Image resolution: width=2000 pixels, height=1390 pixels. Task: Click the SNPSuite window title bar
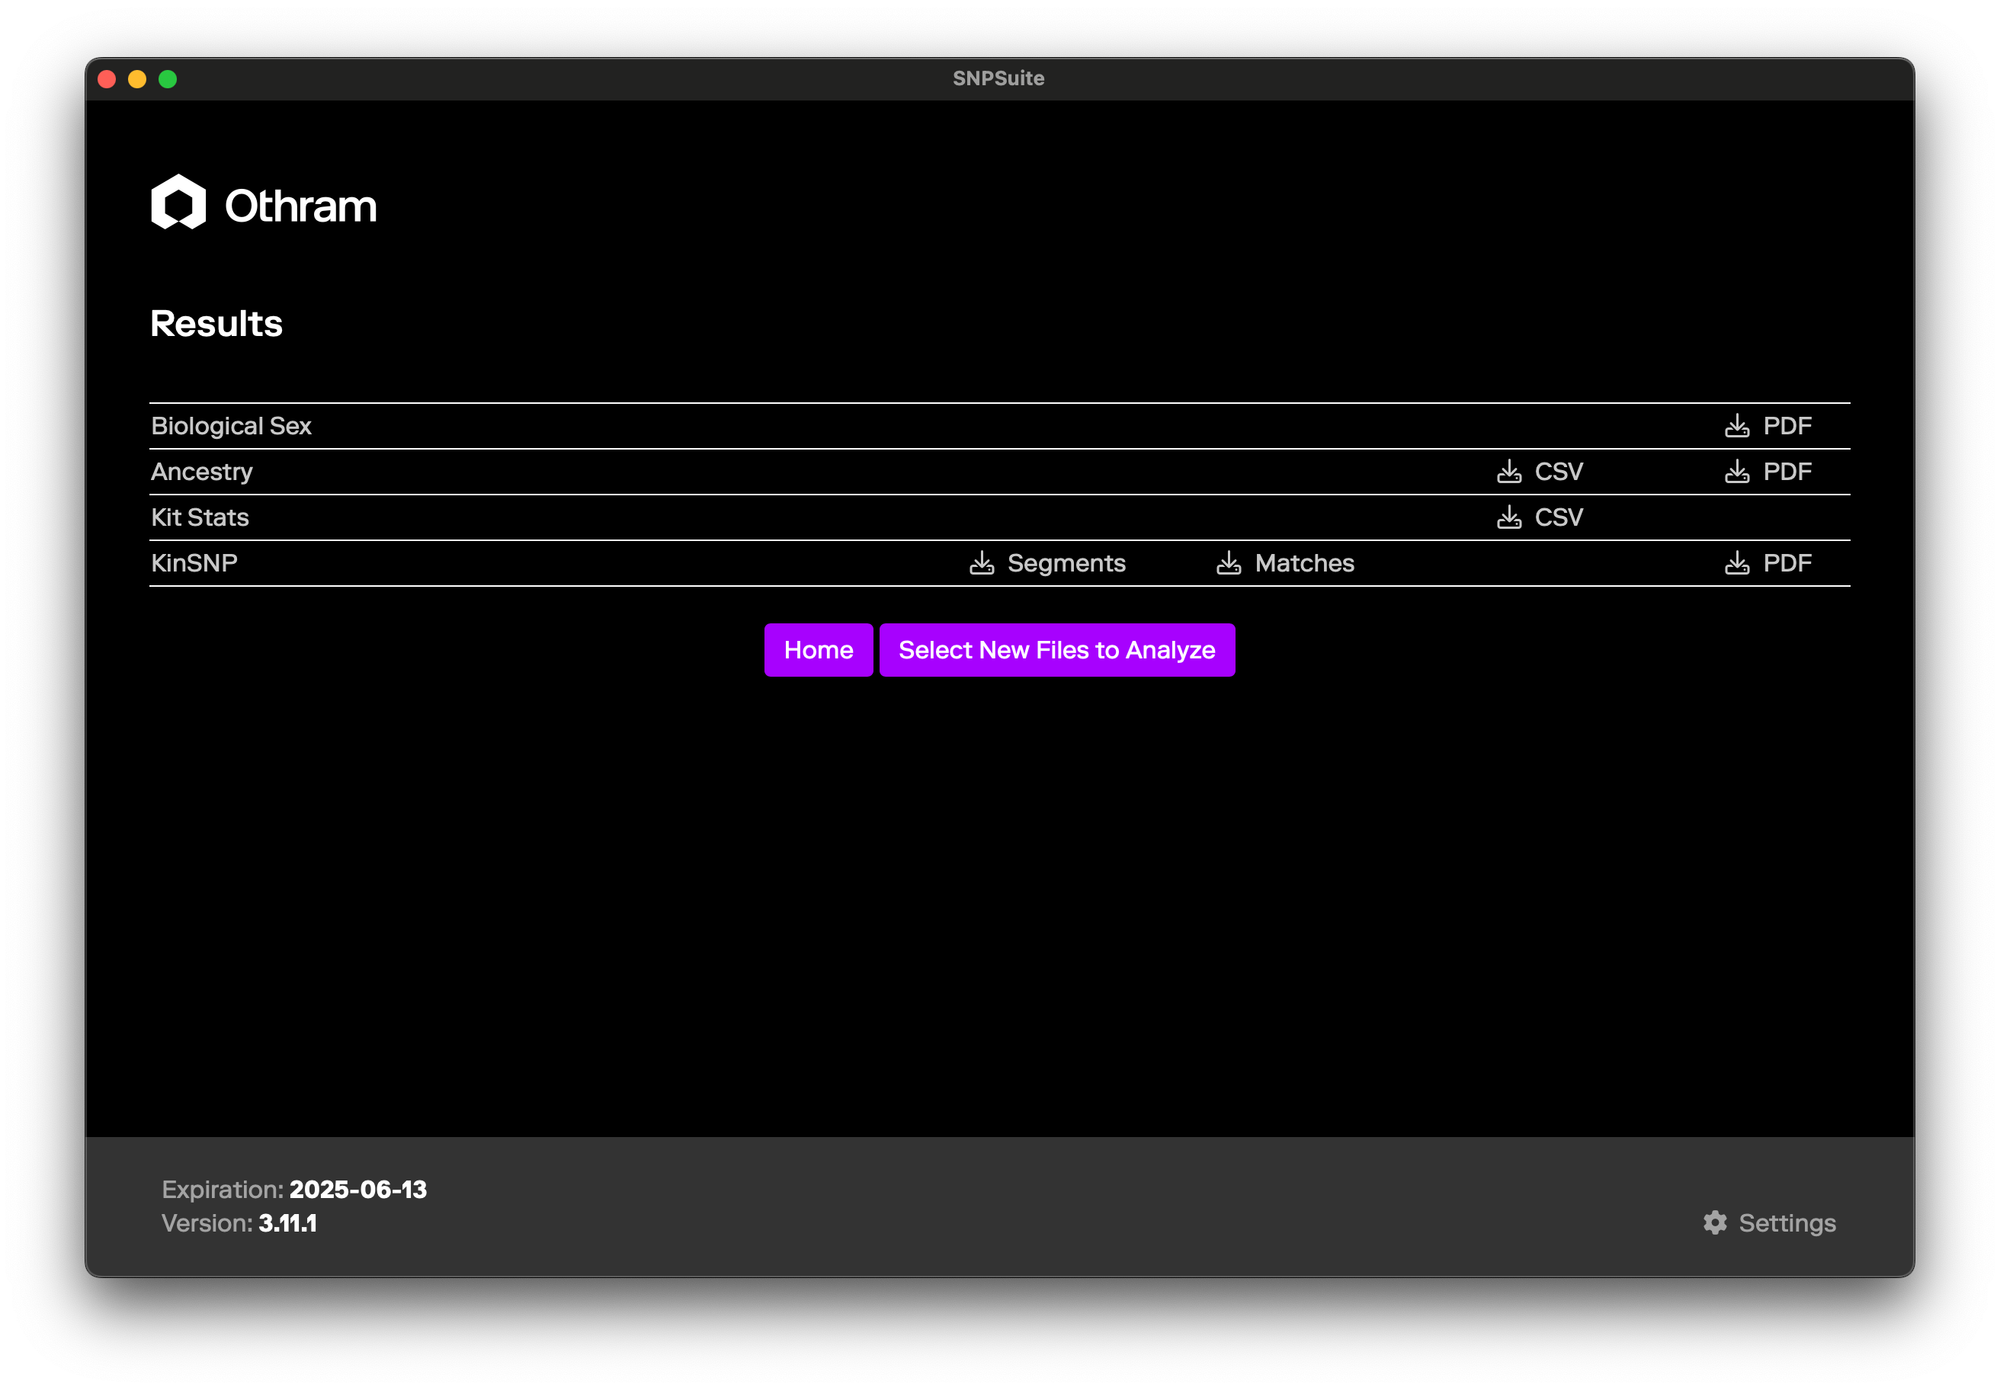pyautogui.click(x=998, y=78)
